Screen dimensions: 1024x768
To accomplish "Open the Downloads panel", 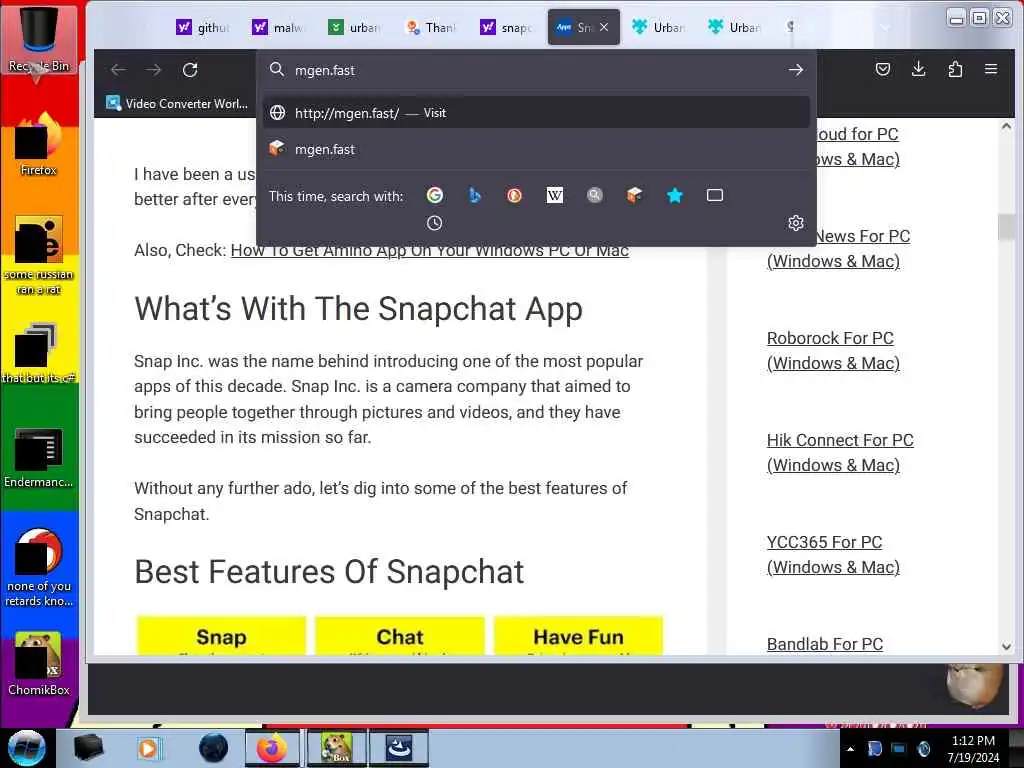I will [918, 69].
